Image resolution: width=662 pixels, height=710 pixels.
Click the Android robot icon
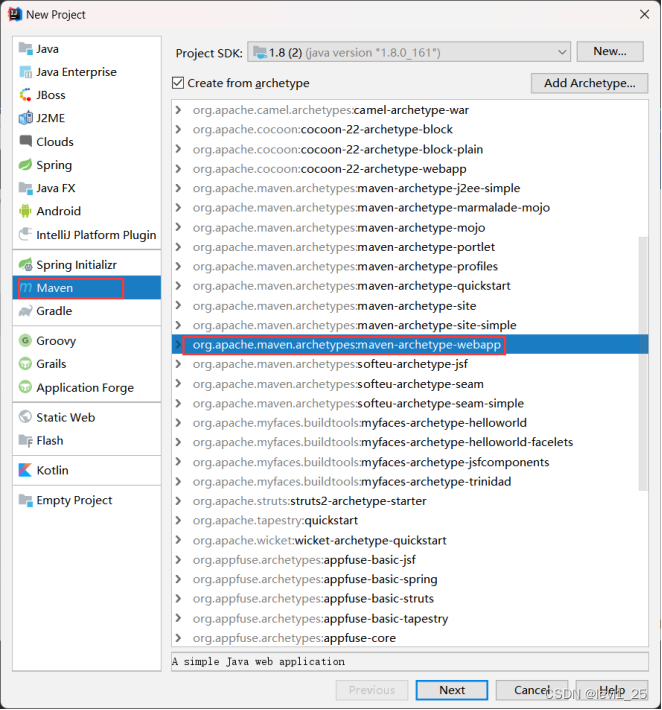pyautogui.click(x=25, y=211)
